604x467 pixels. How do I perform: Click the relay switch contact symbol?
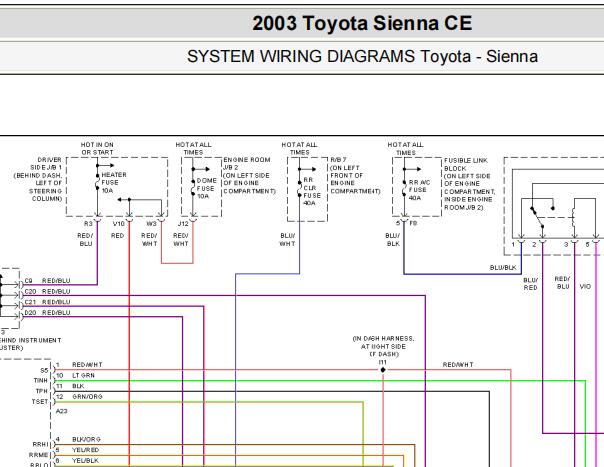tap(538, 218)
